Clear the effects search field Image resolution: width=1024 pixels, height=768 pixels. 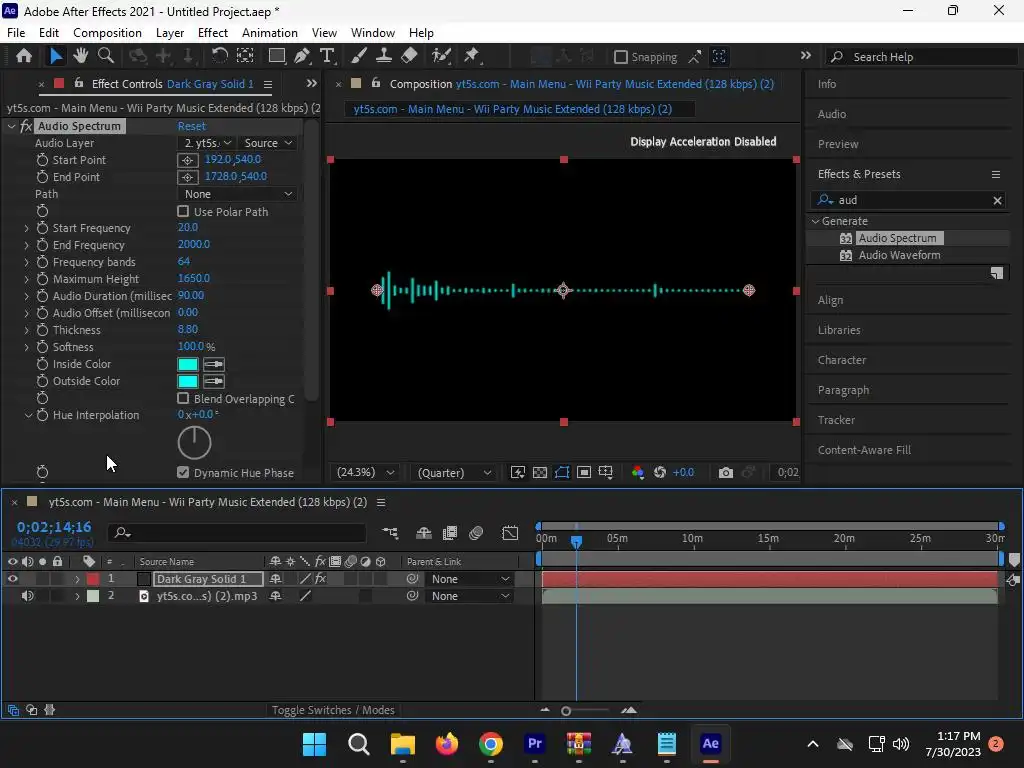point(997,200)
